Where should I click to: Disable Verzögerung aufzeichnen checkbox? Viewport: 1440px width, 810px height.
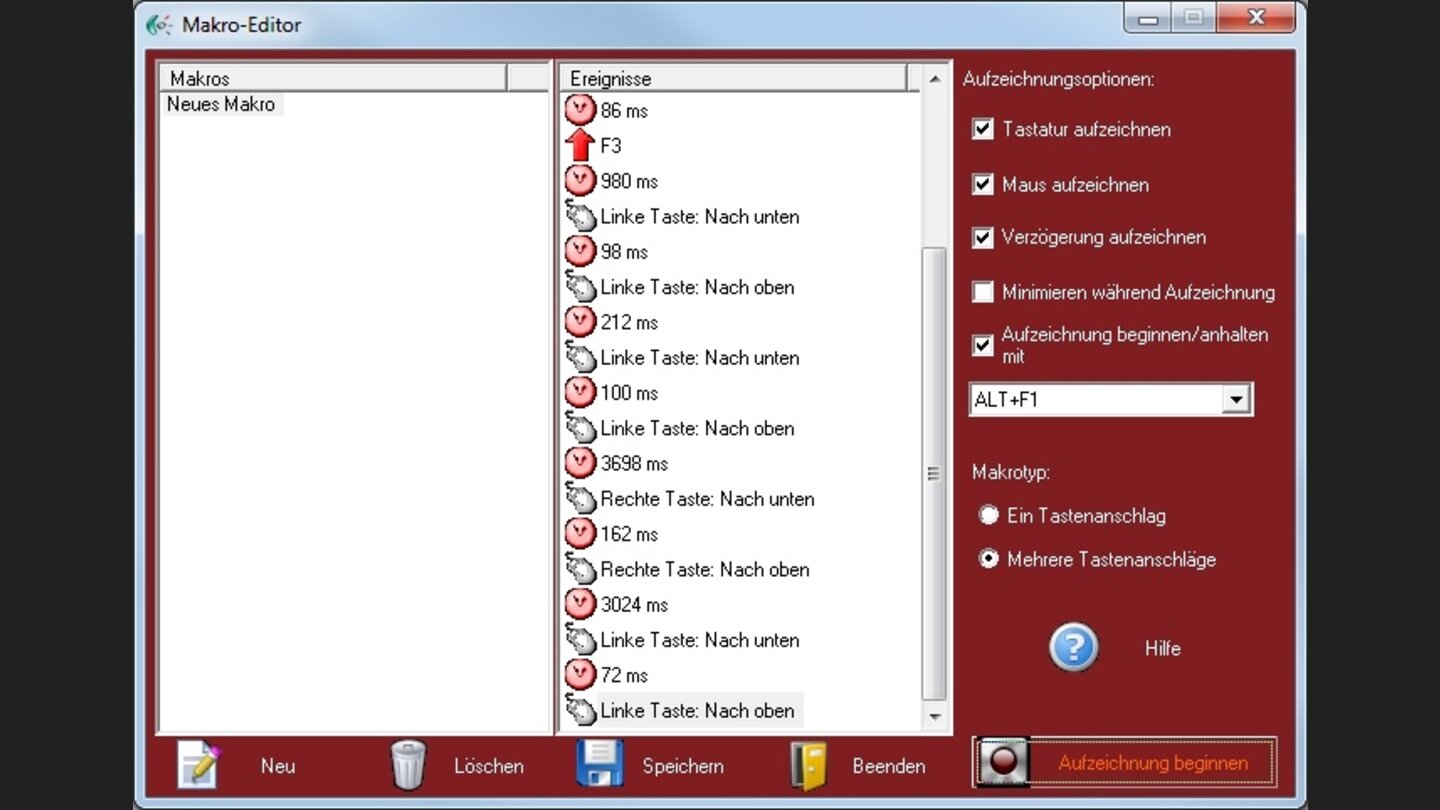coord(983,237)
